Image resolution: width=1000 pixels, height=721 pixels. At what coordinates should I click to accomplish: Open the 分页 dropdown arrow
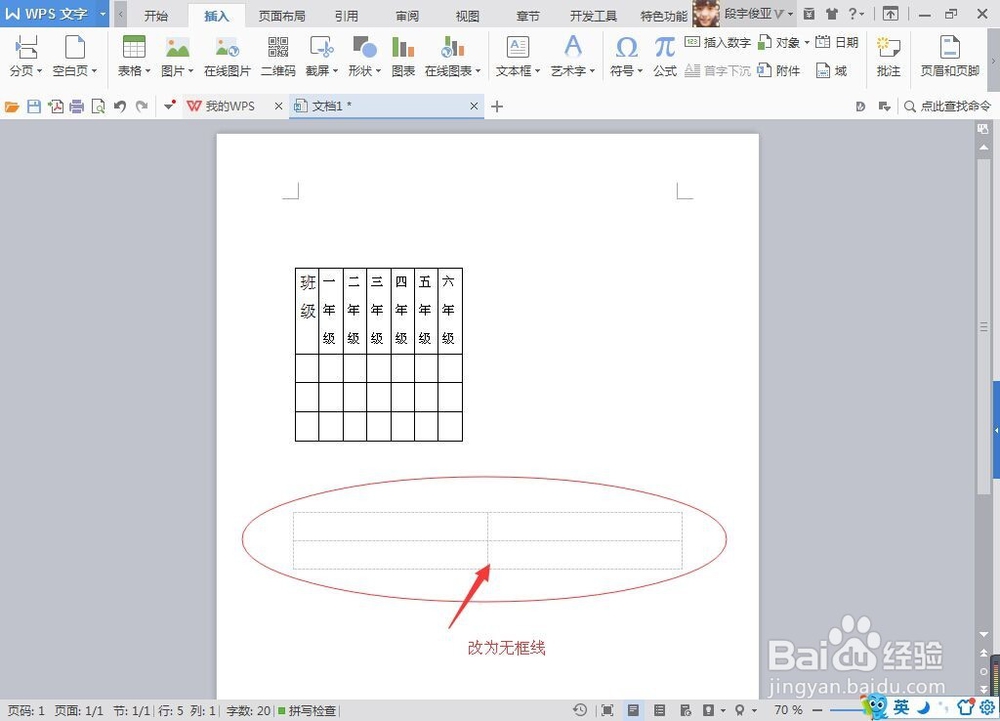click(40, 71)
